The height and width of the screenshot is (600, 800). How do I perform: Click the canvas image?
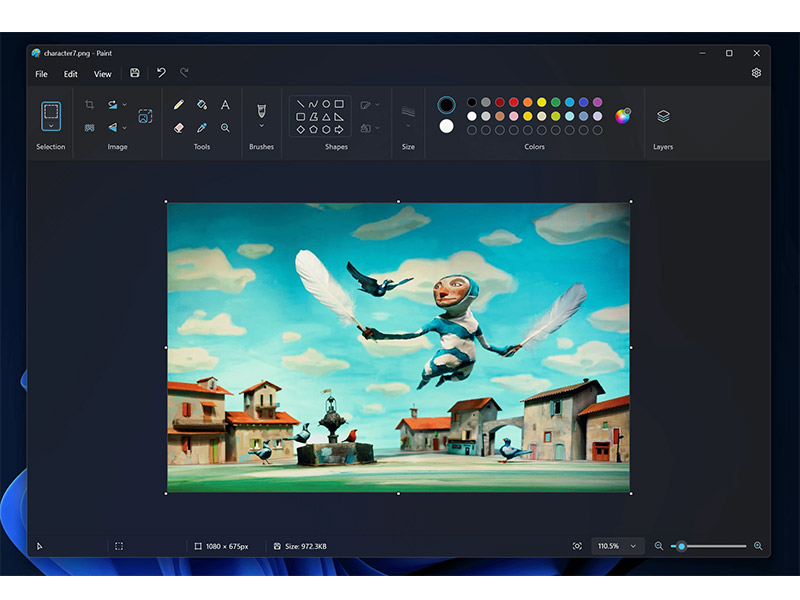(x=398, y=347)
